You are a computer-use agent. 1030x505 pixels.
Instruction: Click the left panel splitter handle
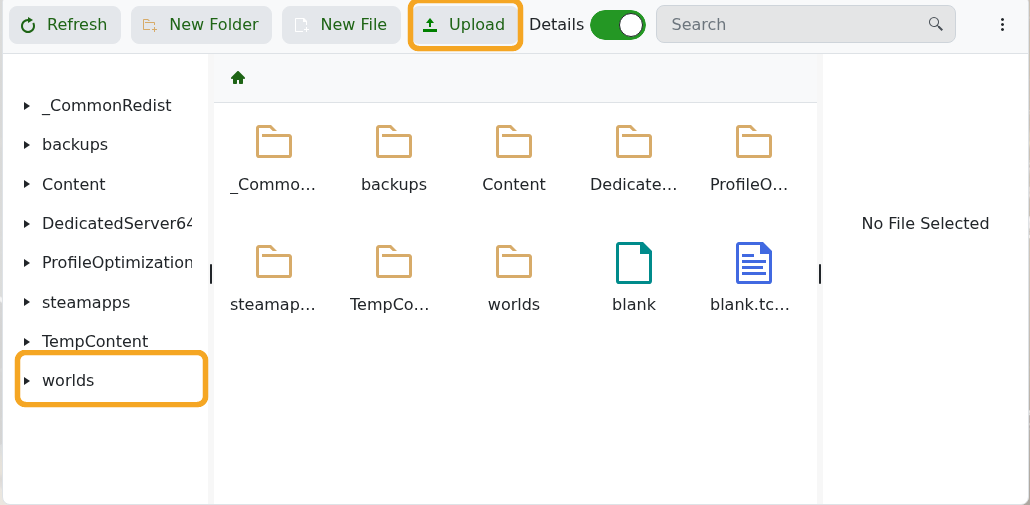click(211, 274)
